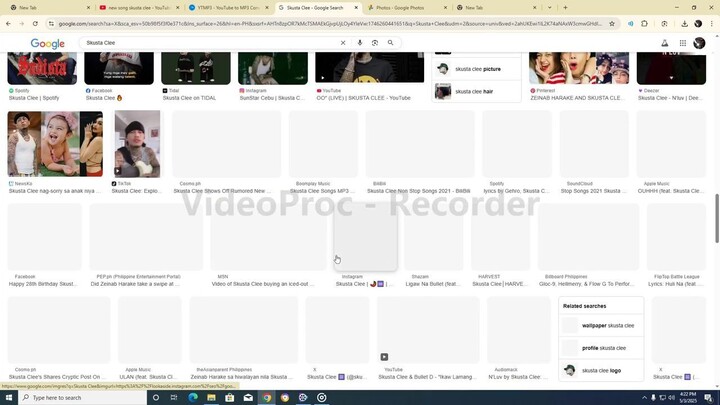Image resolution: width=720 pixels, height=405 pixels.
Task: Switch to new song skusta clee YouTube tab
Action: point(139,7)
